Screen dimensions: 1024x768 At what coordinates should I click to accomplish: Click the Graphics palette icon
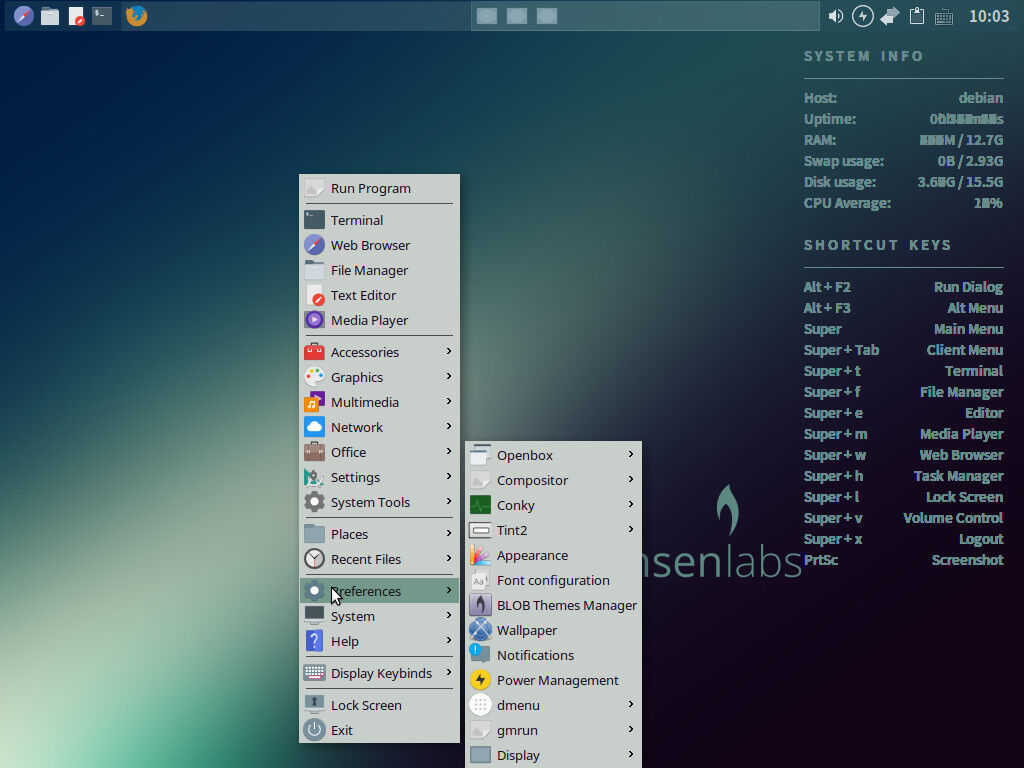(x=314, y=377)
